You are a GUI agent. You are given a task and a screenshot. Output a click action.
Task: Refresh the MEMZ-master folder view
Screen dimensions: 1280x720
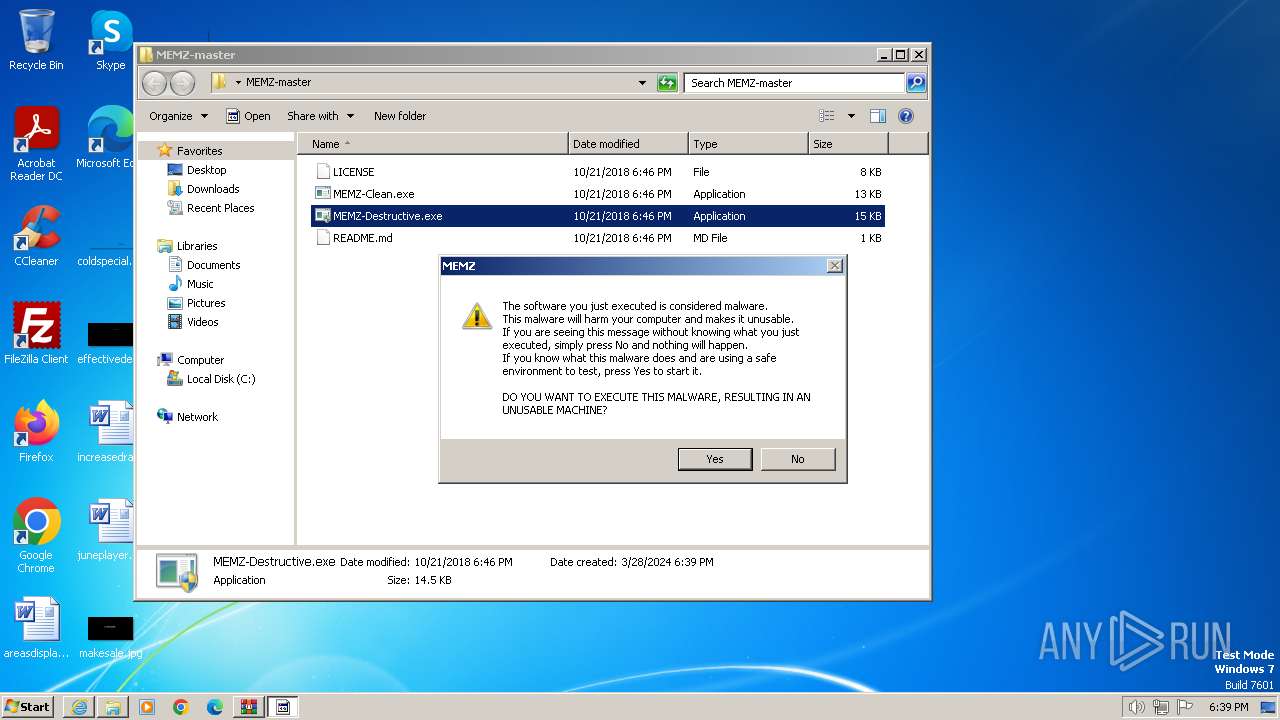coord(667,83)
